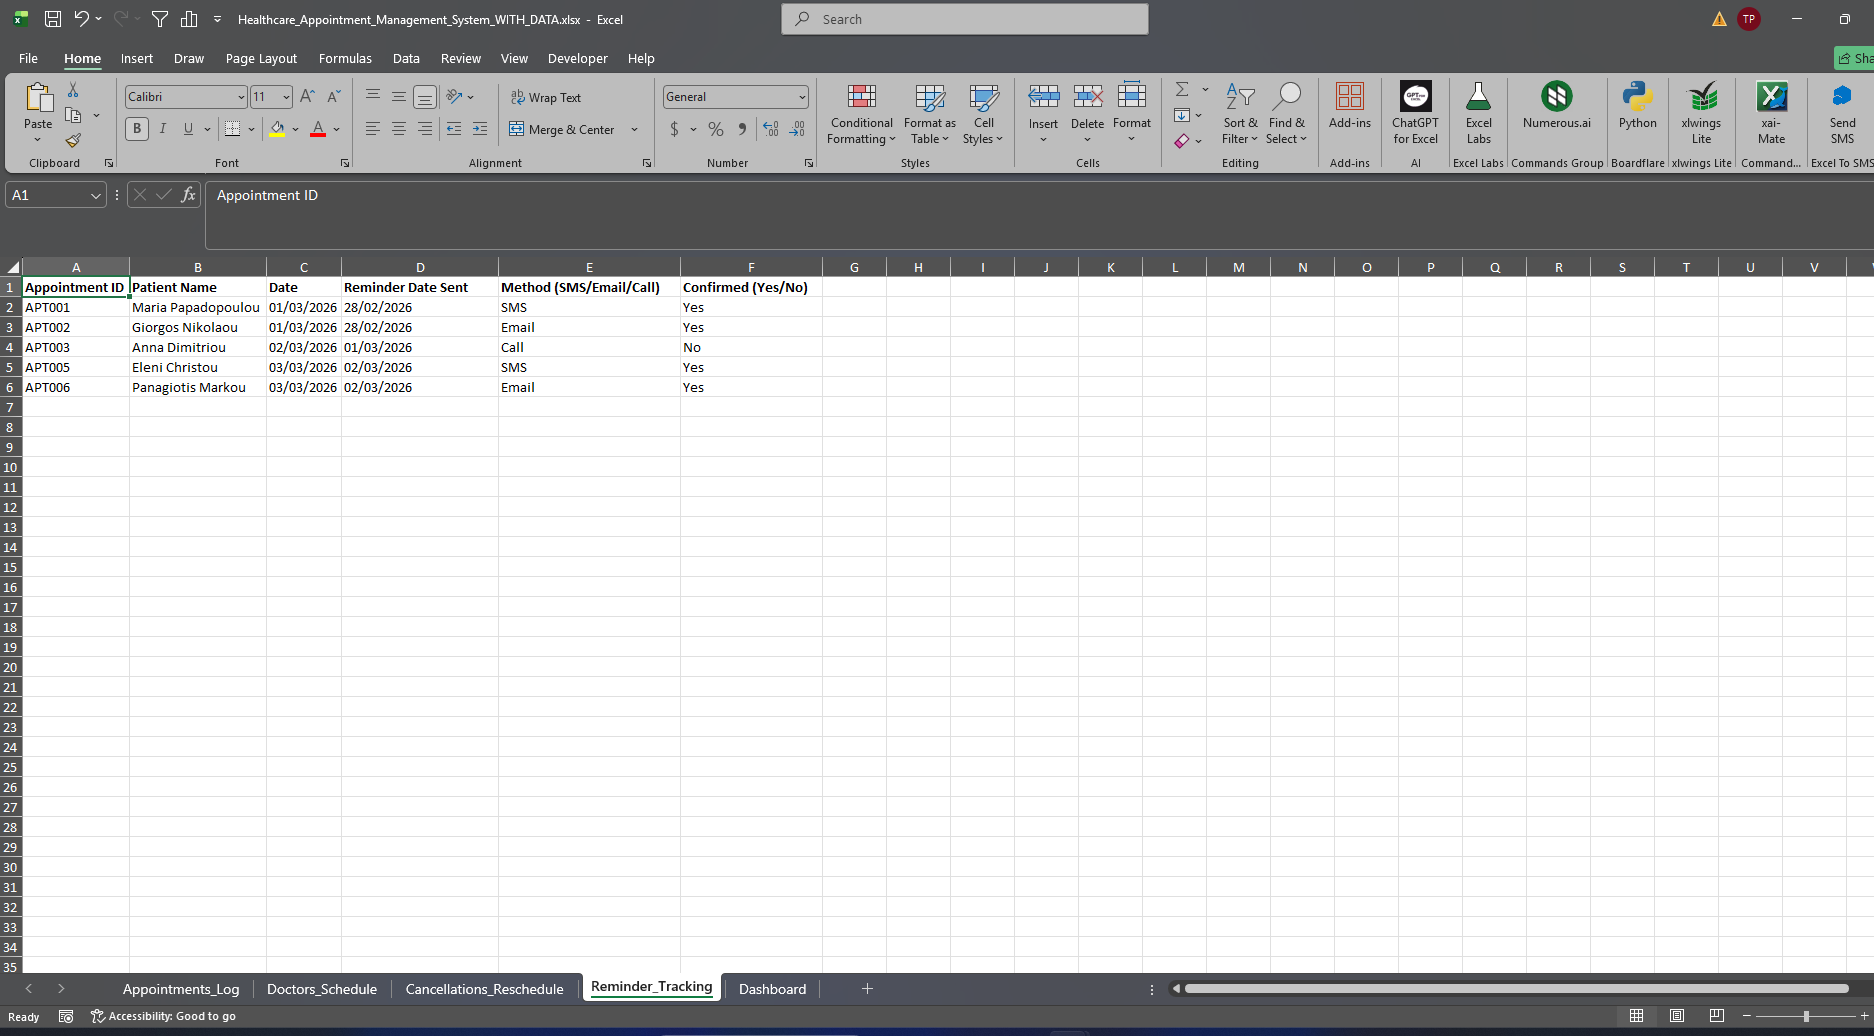
Task: Click the AutoSum sigma icon
Action: [1182, 90]
